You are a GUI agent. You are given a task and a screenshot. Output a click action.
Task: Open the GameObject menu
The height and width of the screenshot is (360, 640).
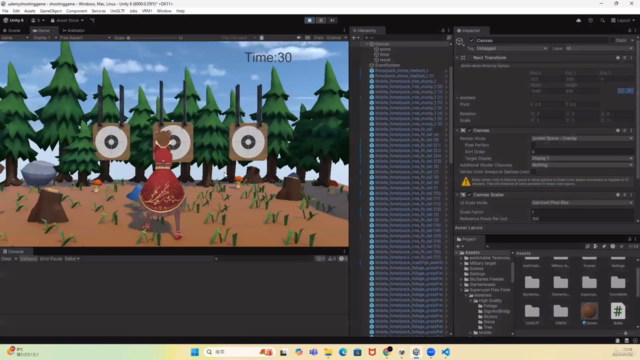click(51, 11)
